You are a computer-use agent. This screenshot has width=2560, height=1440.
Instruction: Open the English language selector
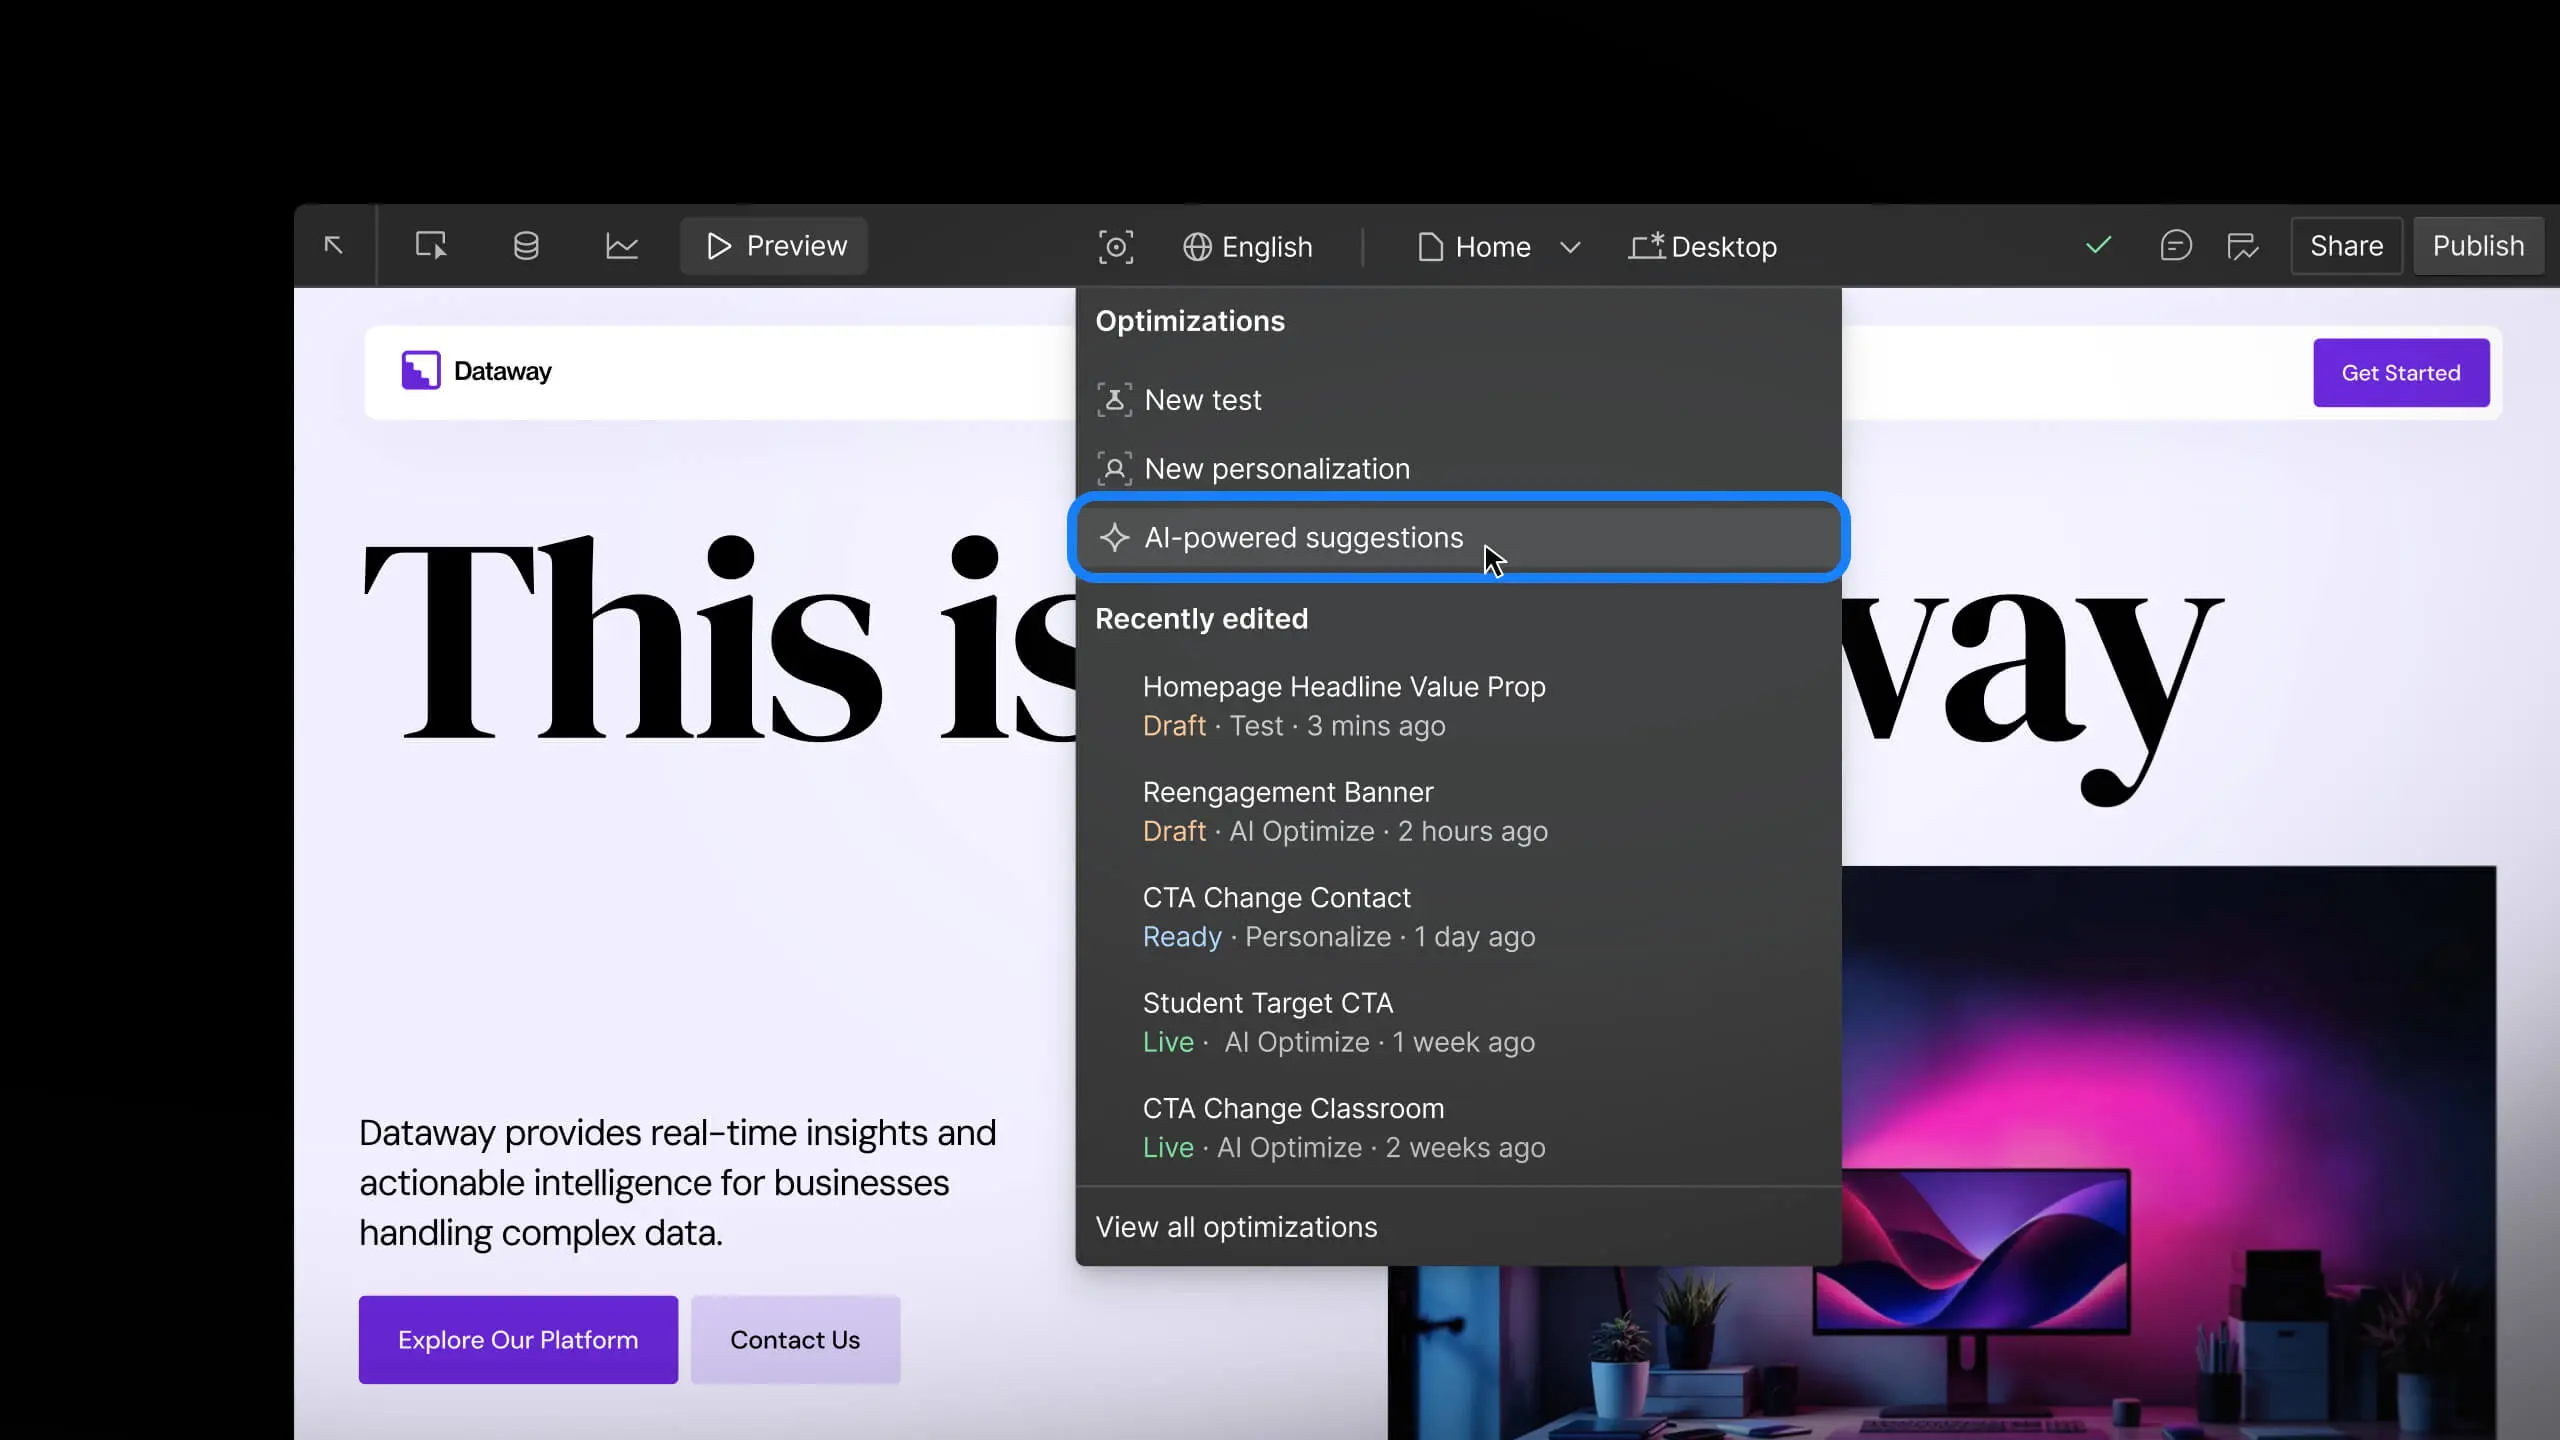(1250, 247)
